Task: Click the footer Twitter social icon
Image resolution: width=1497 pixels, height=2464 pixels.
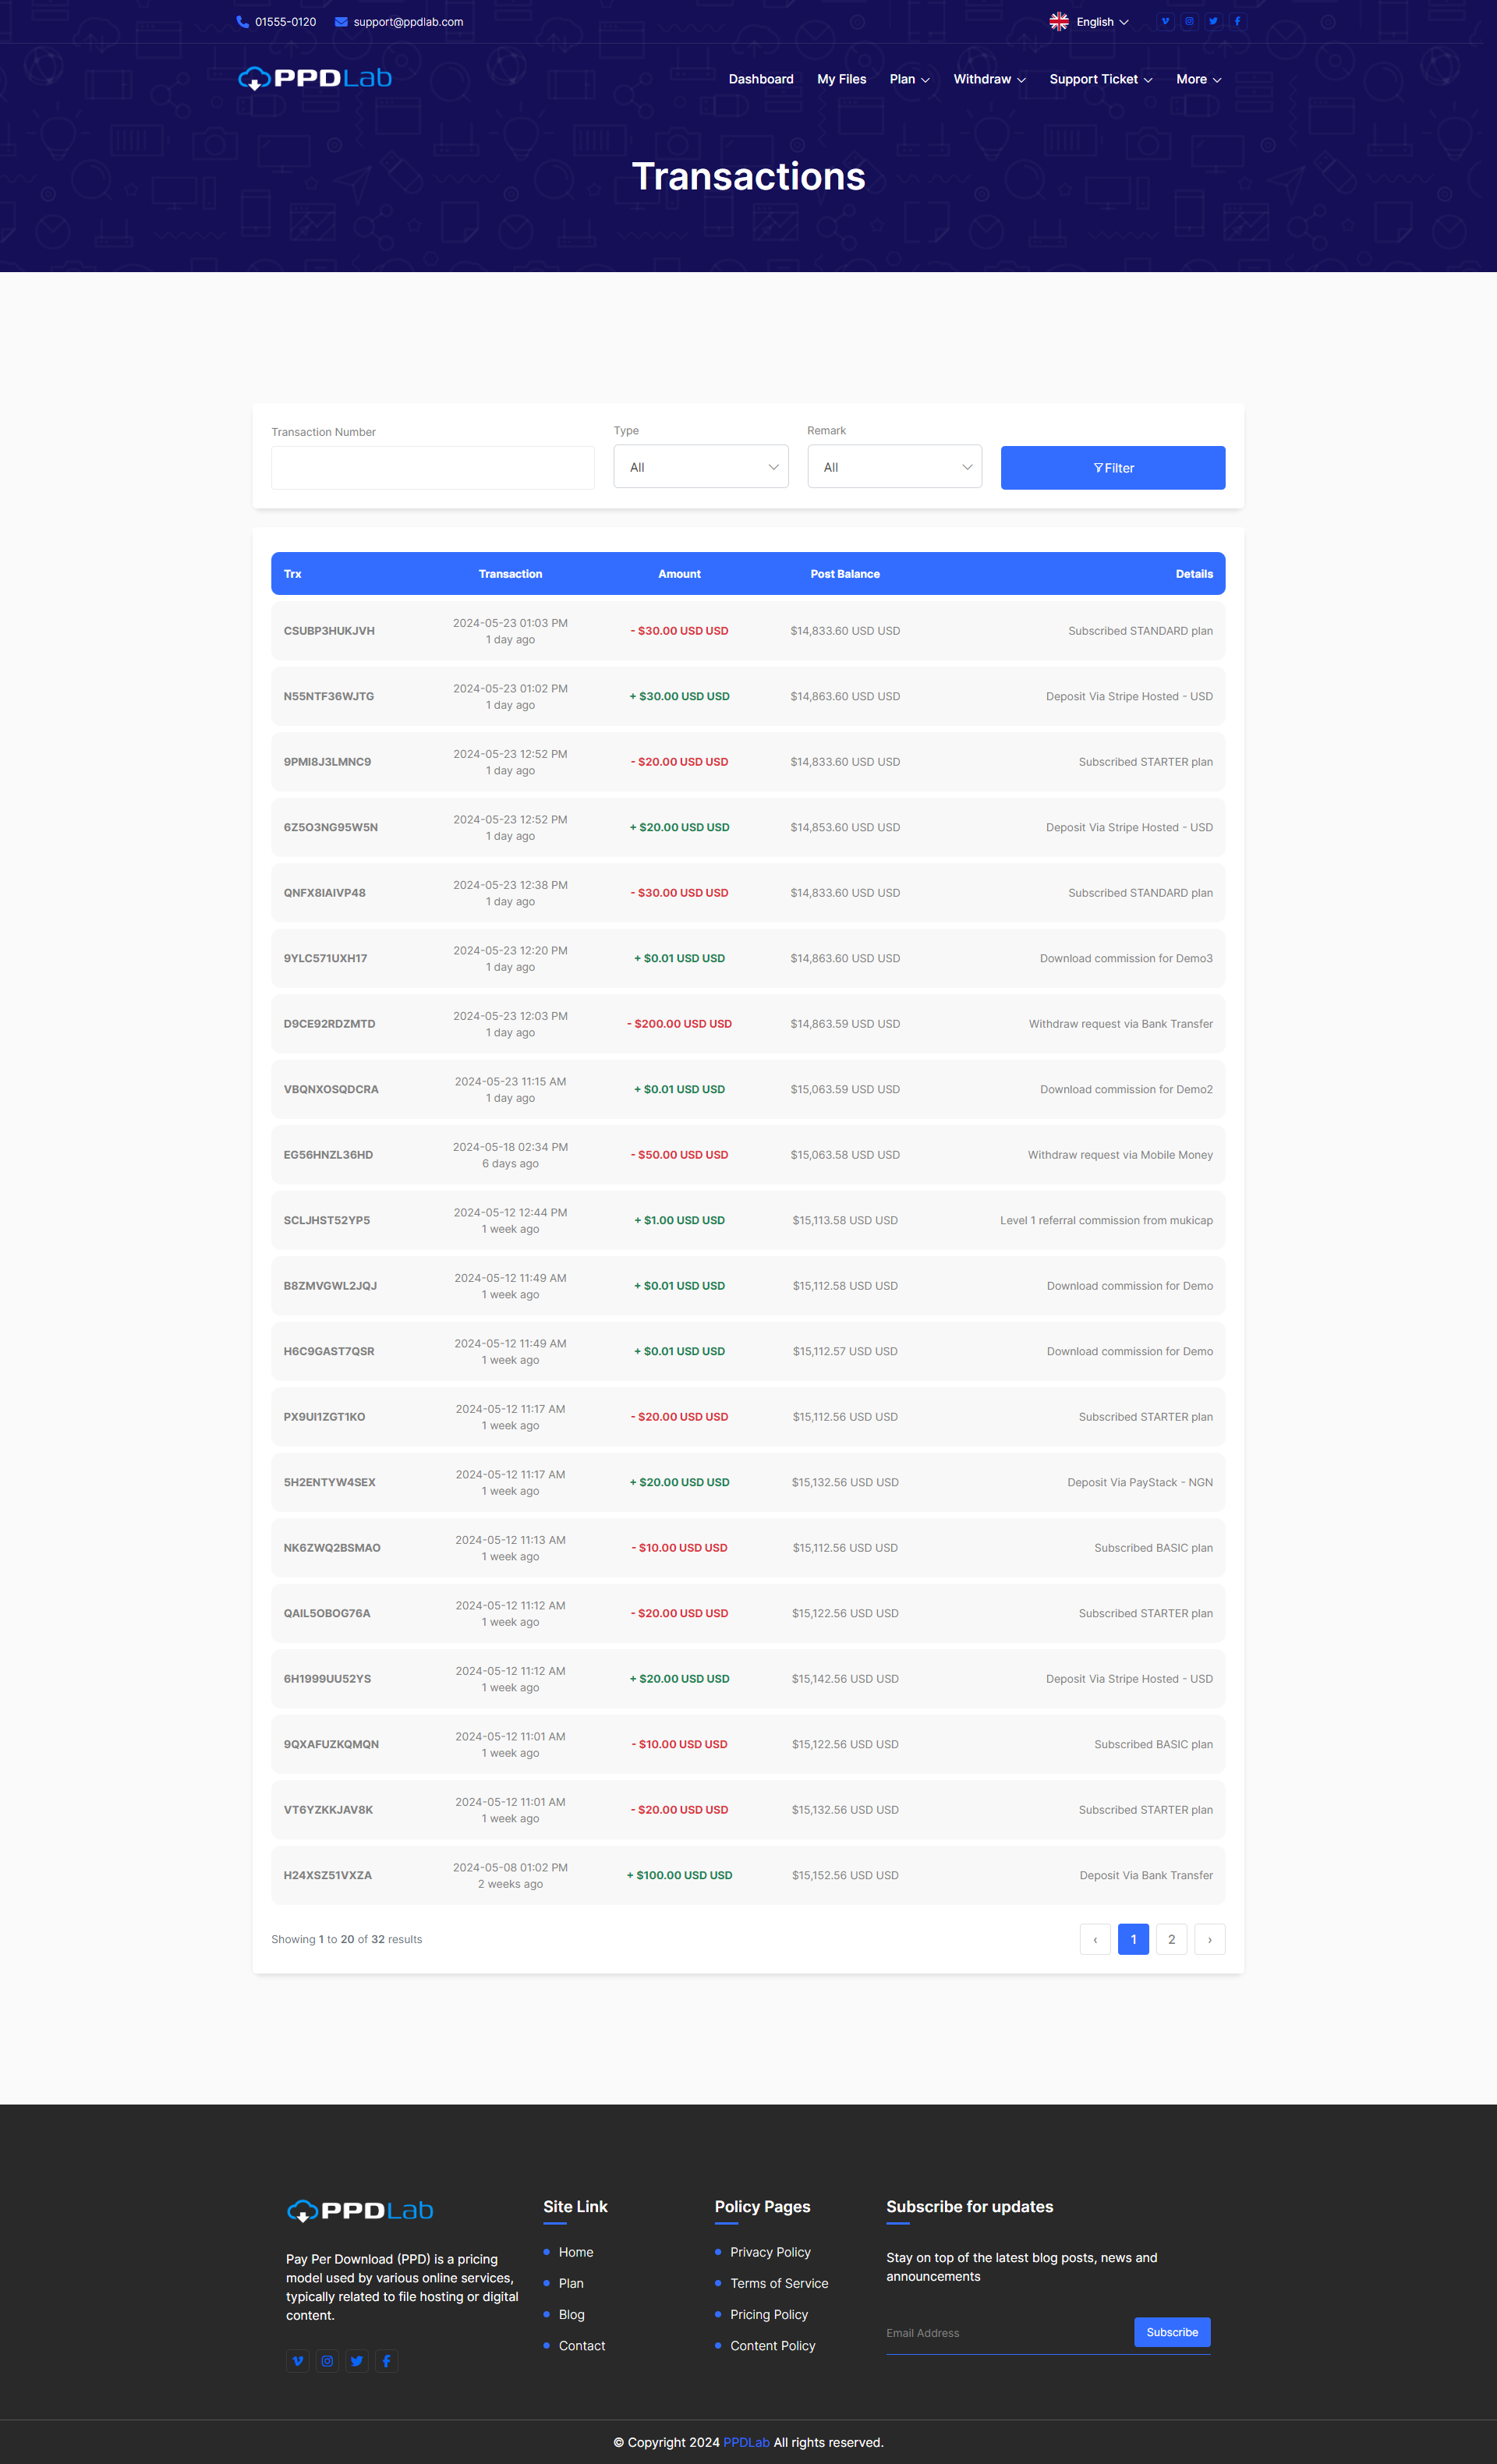Action: pyautogui.click(x=357, y=2361)
